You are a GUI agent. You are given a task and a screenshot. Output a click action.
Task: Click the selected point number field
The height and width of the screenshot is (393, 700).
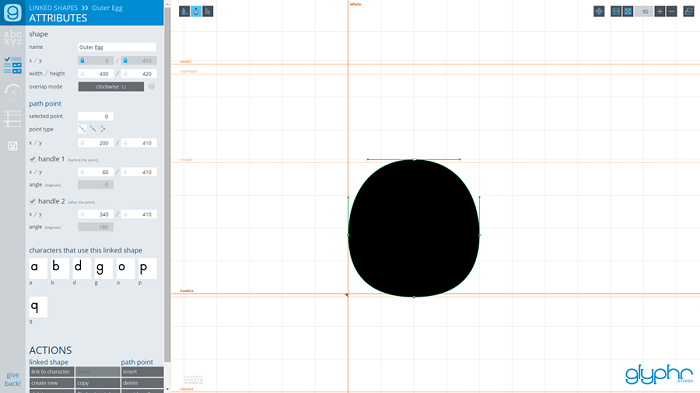point(96,116)
